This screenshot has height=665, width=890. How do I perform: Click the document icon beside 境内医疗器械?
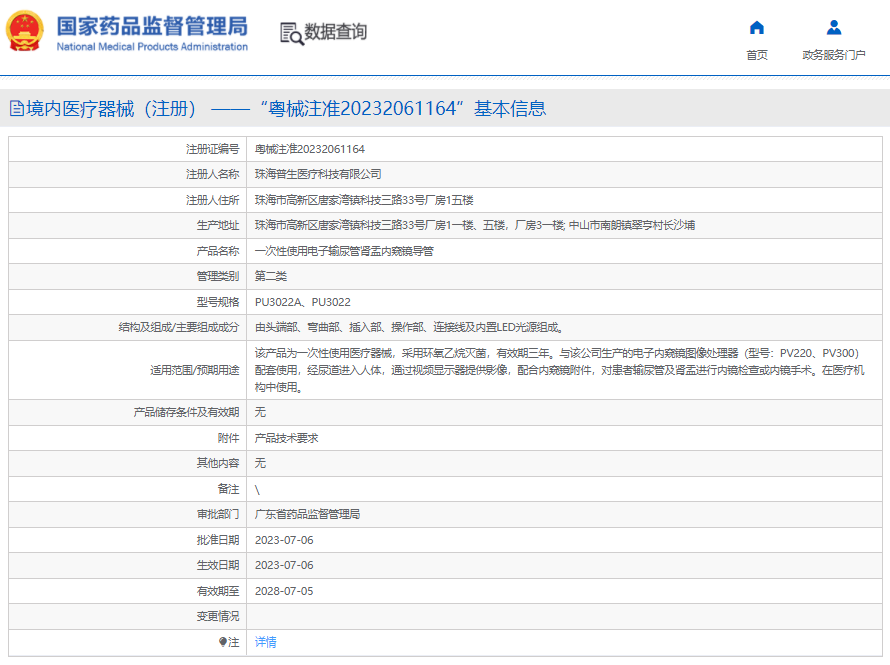pos(17,108)
